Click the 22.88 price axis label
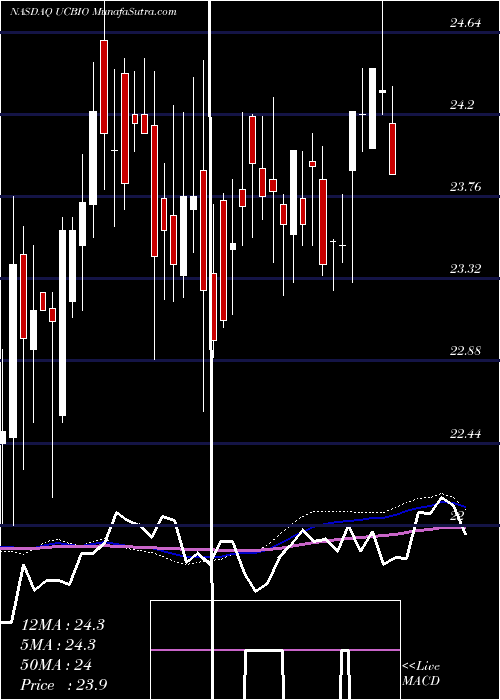Screen dimensions: 500x700 pyautogui.click(x=466, y=351)
